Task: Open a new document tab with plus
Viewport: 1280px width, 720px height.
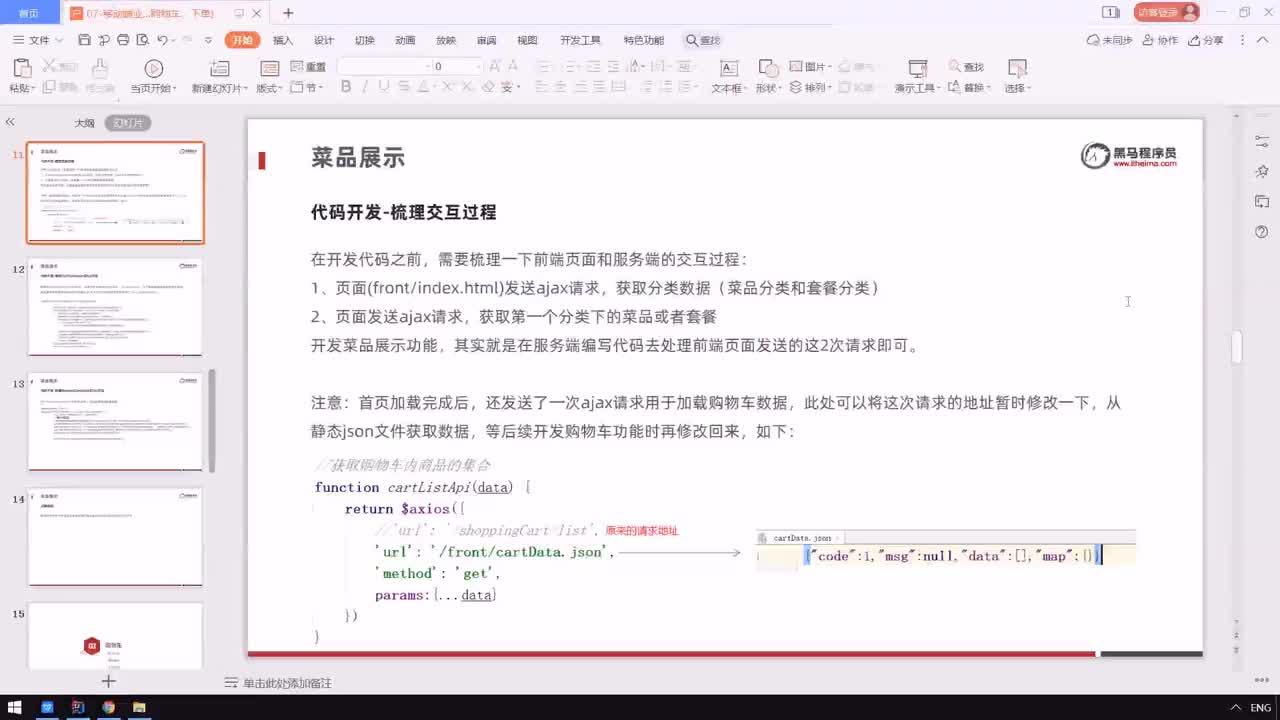Action: 288,13
